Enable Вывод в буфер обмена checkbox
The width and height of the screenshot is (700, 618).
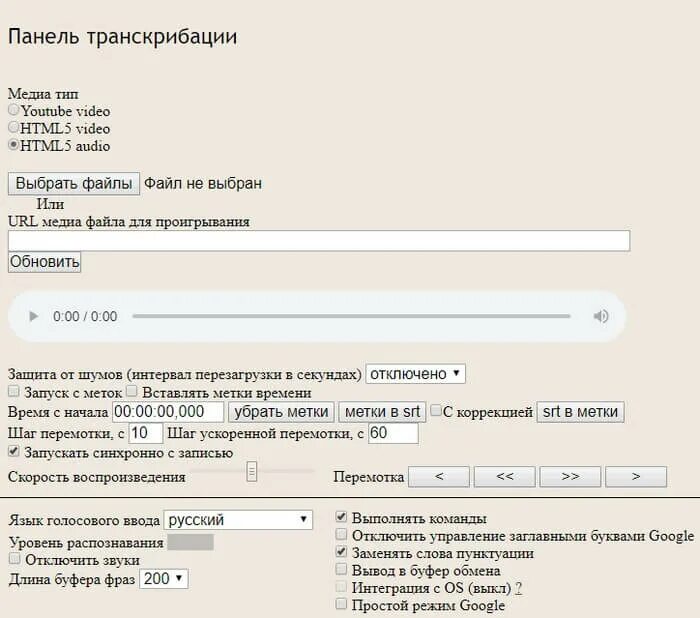tap(341, 569)
